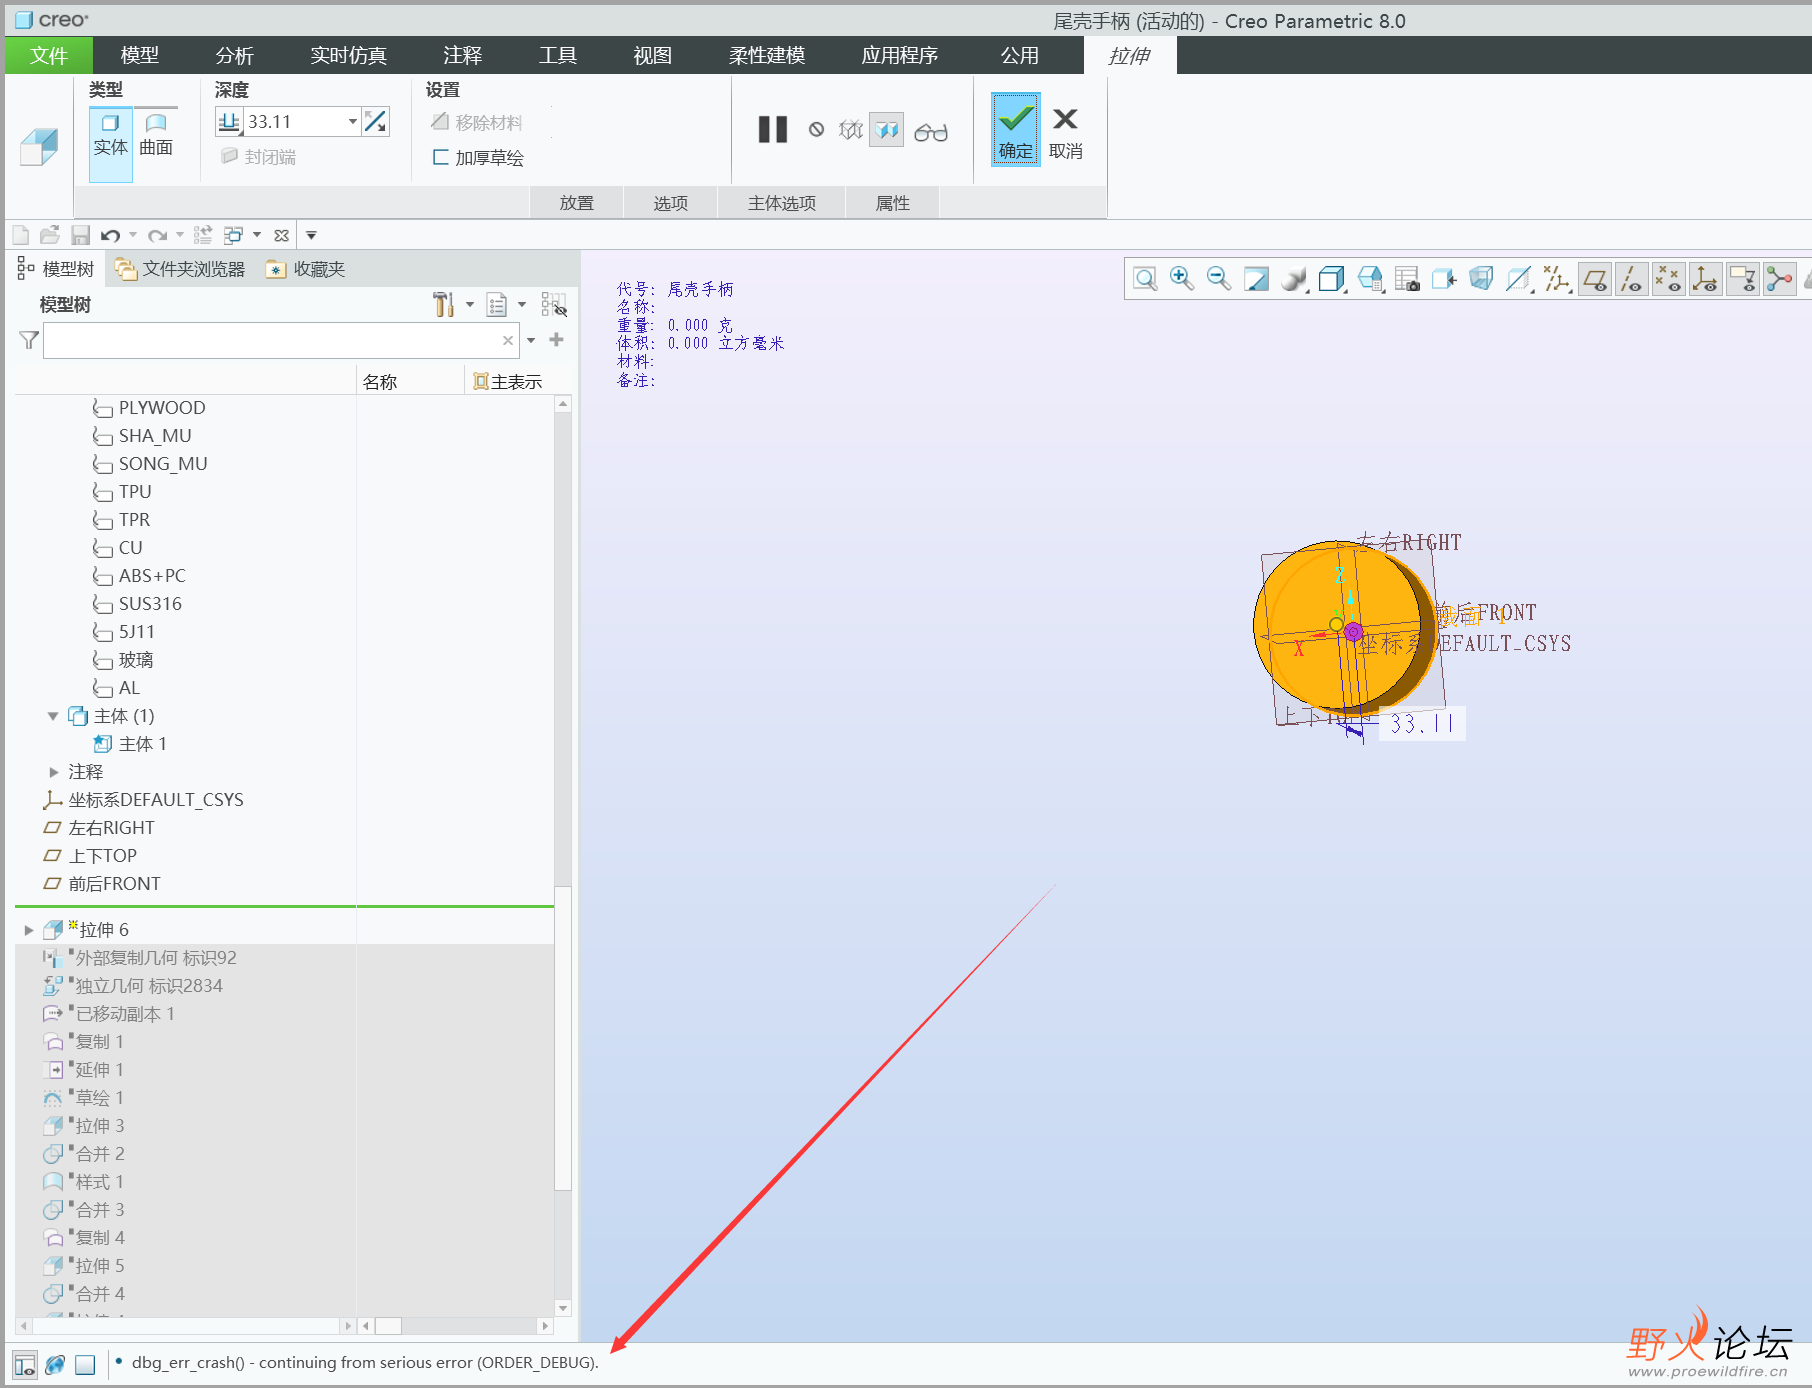This screenshot has height=1388, width=1812.
Task: Switch to the 分析 ribbon tab
Action: (x=234, y=55)
